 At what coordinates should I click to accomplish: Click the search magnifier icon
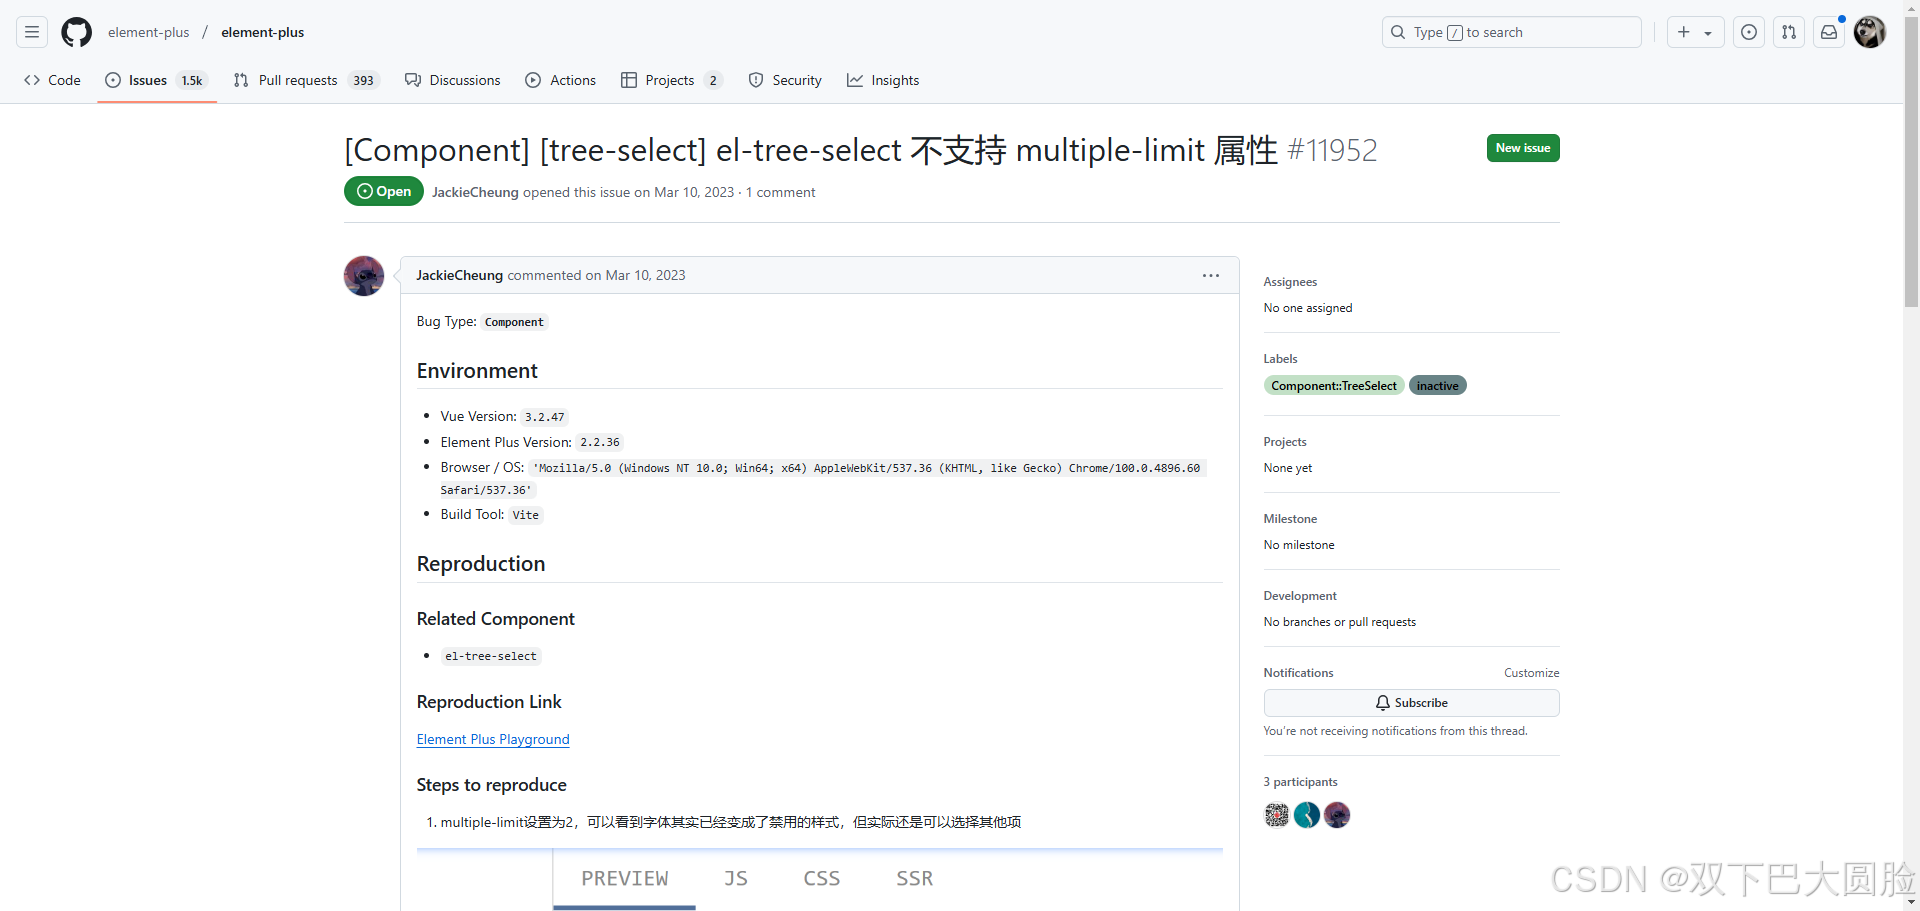pos(1397,32)
